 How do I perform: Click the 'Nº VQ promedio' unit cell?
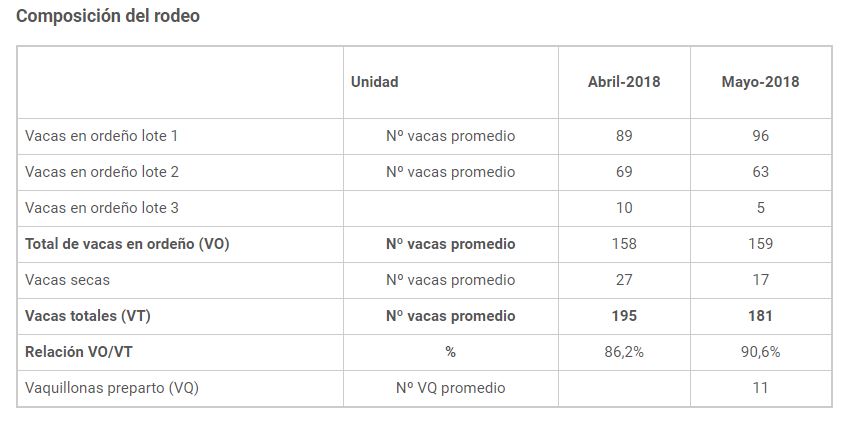tap(450, 388)
